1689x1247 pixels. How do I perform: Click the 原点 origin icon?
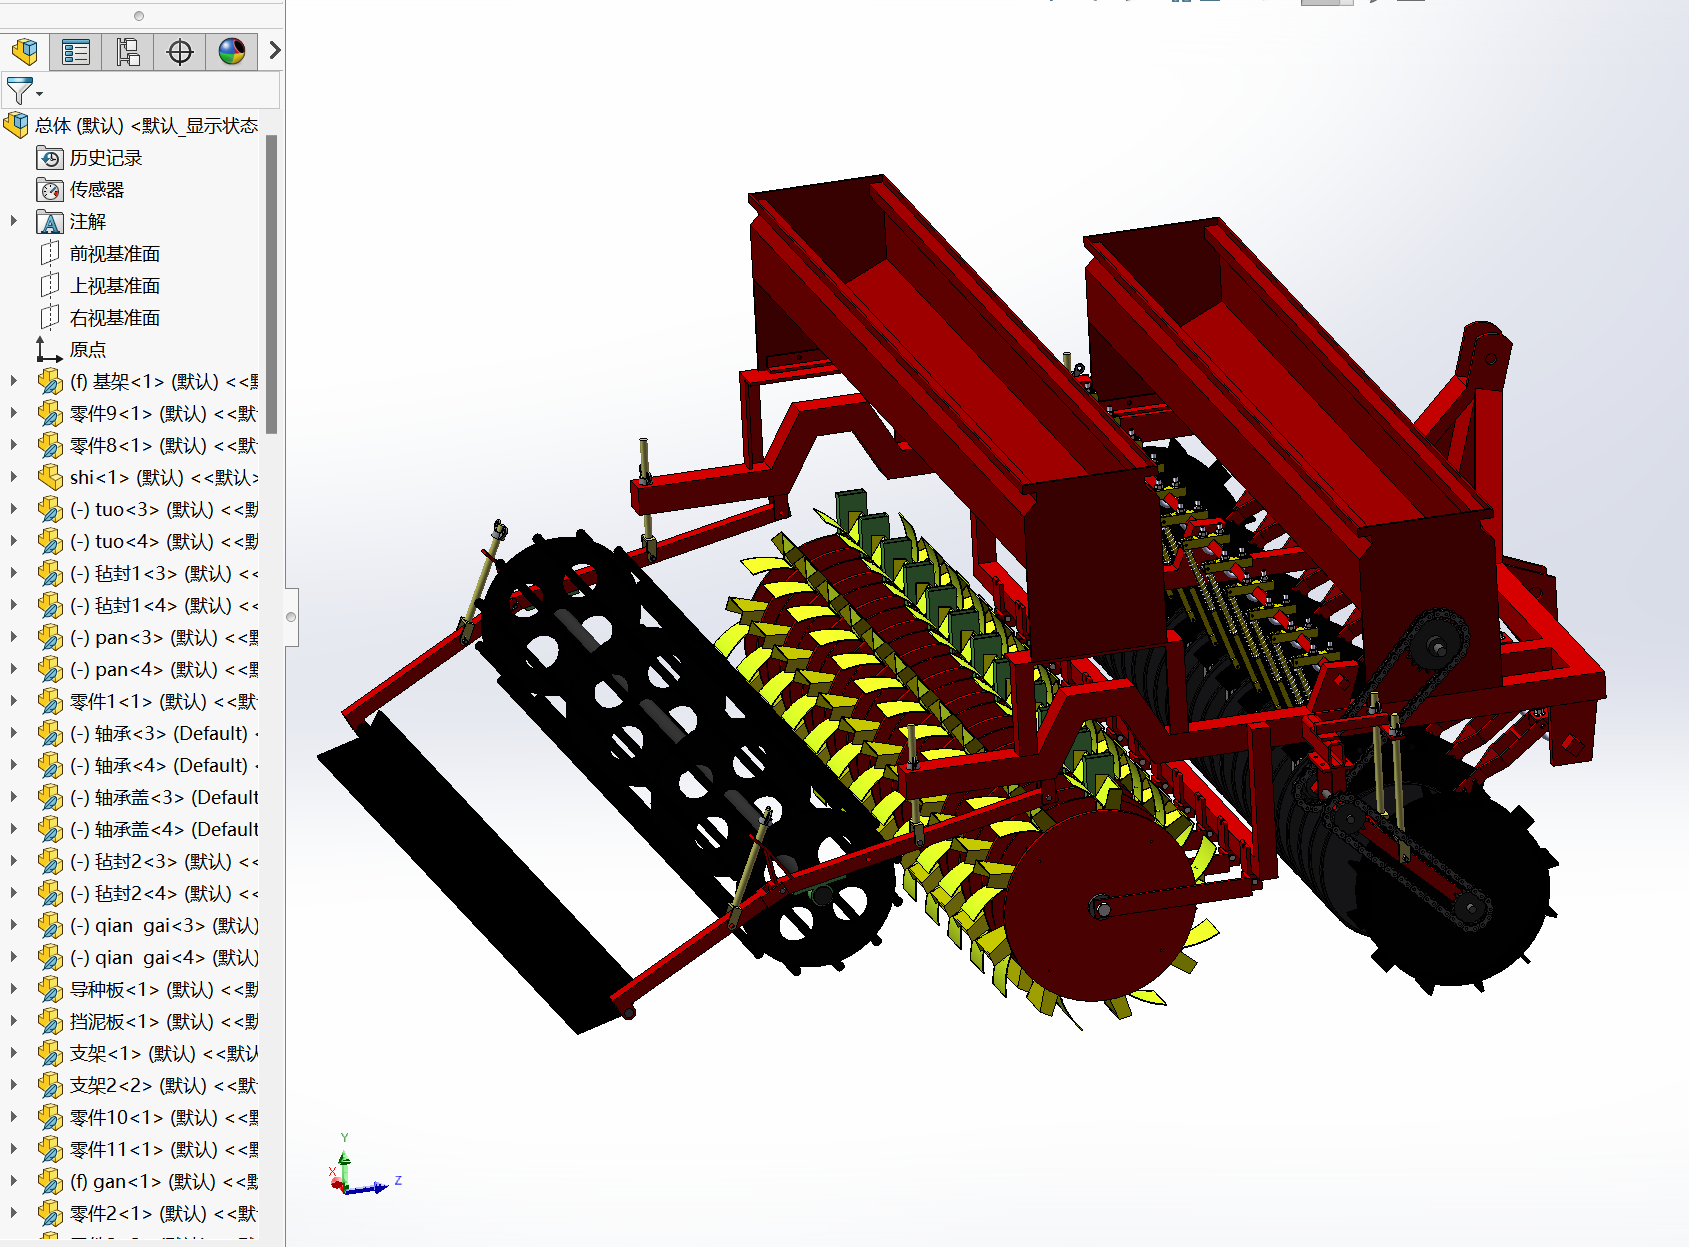[x=49, y=350]
